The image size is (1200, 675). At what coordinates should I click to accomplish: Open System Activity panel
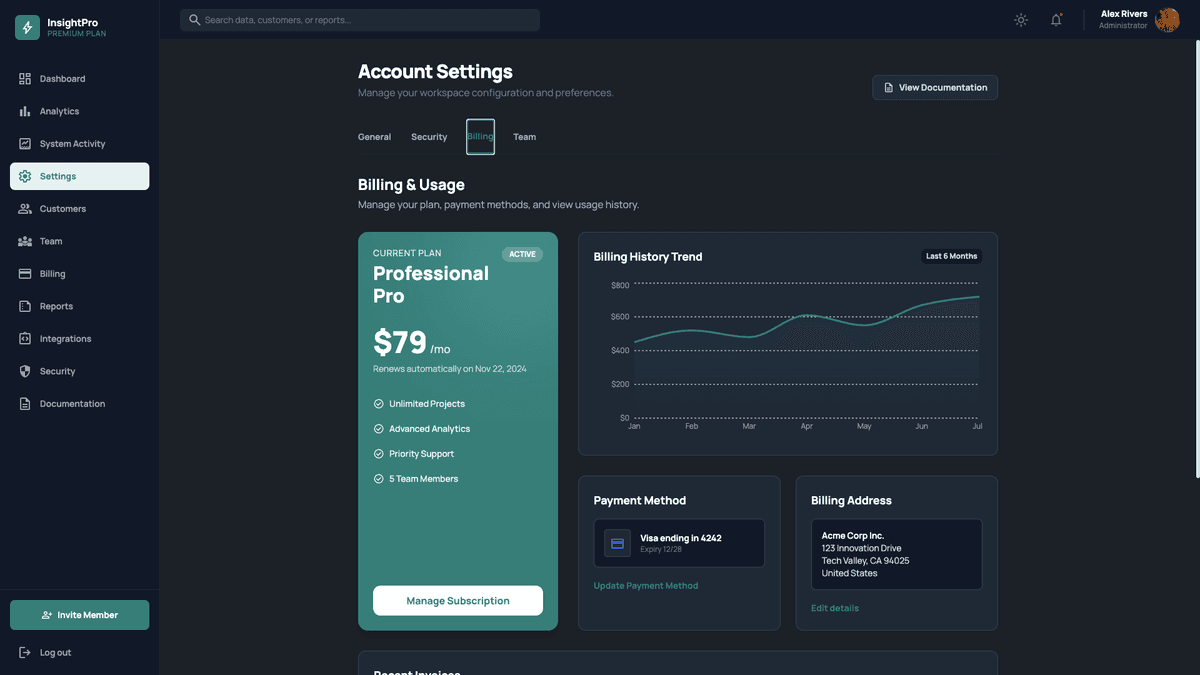24,143
